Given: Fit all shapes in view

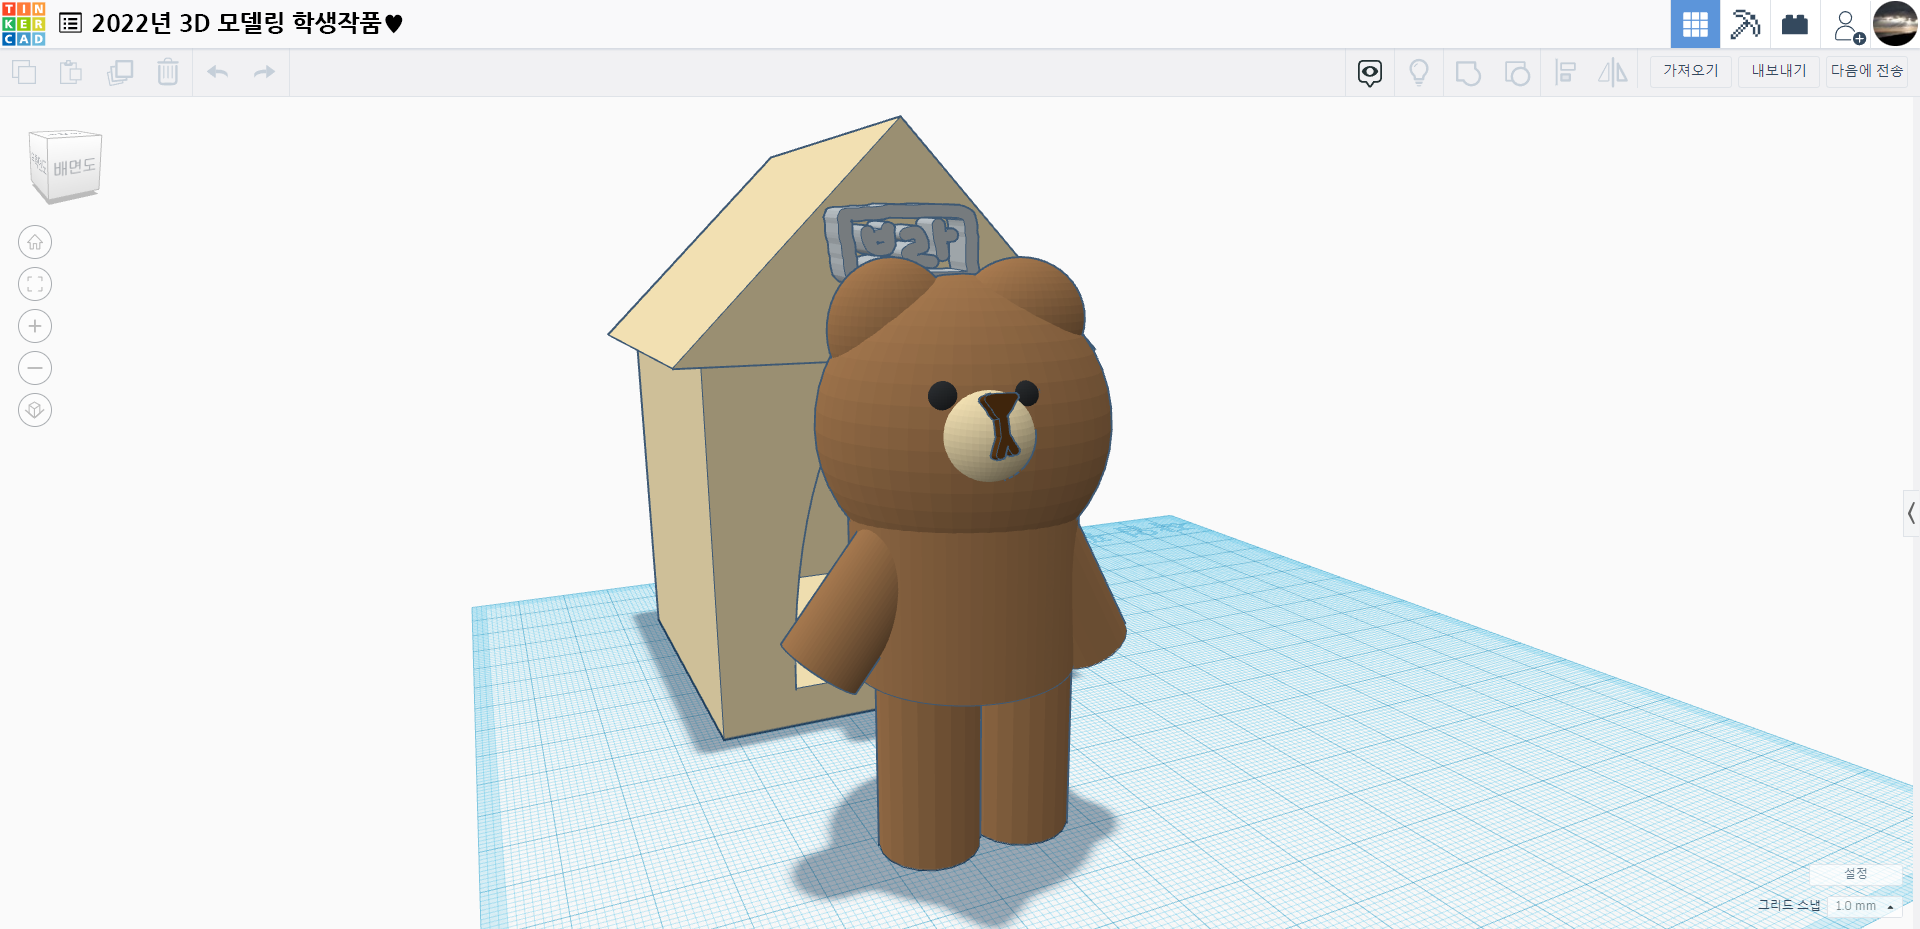Looking at the screenshot, I should (x=35, y=284).
